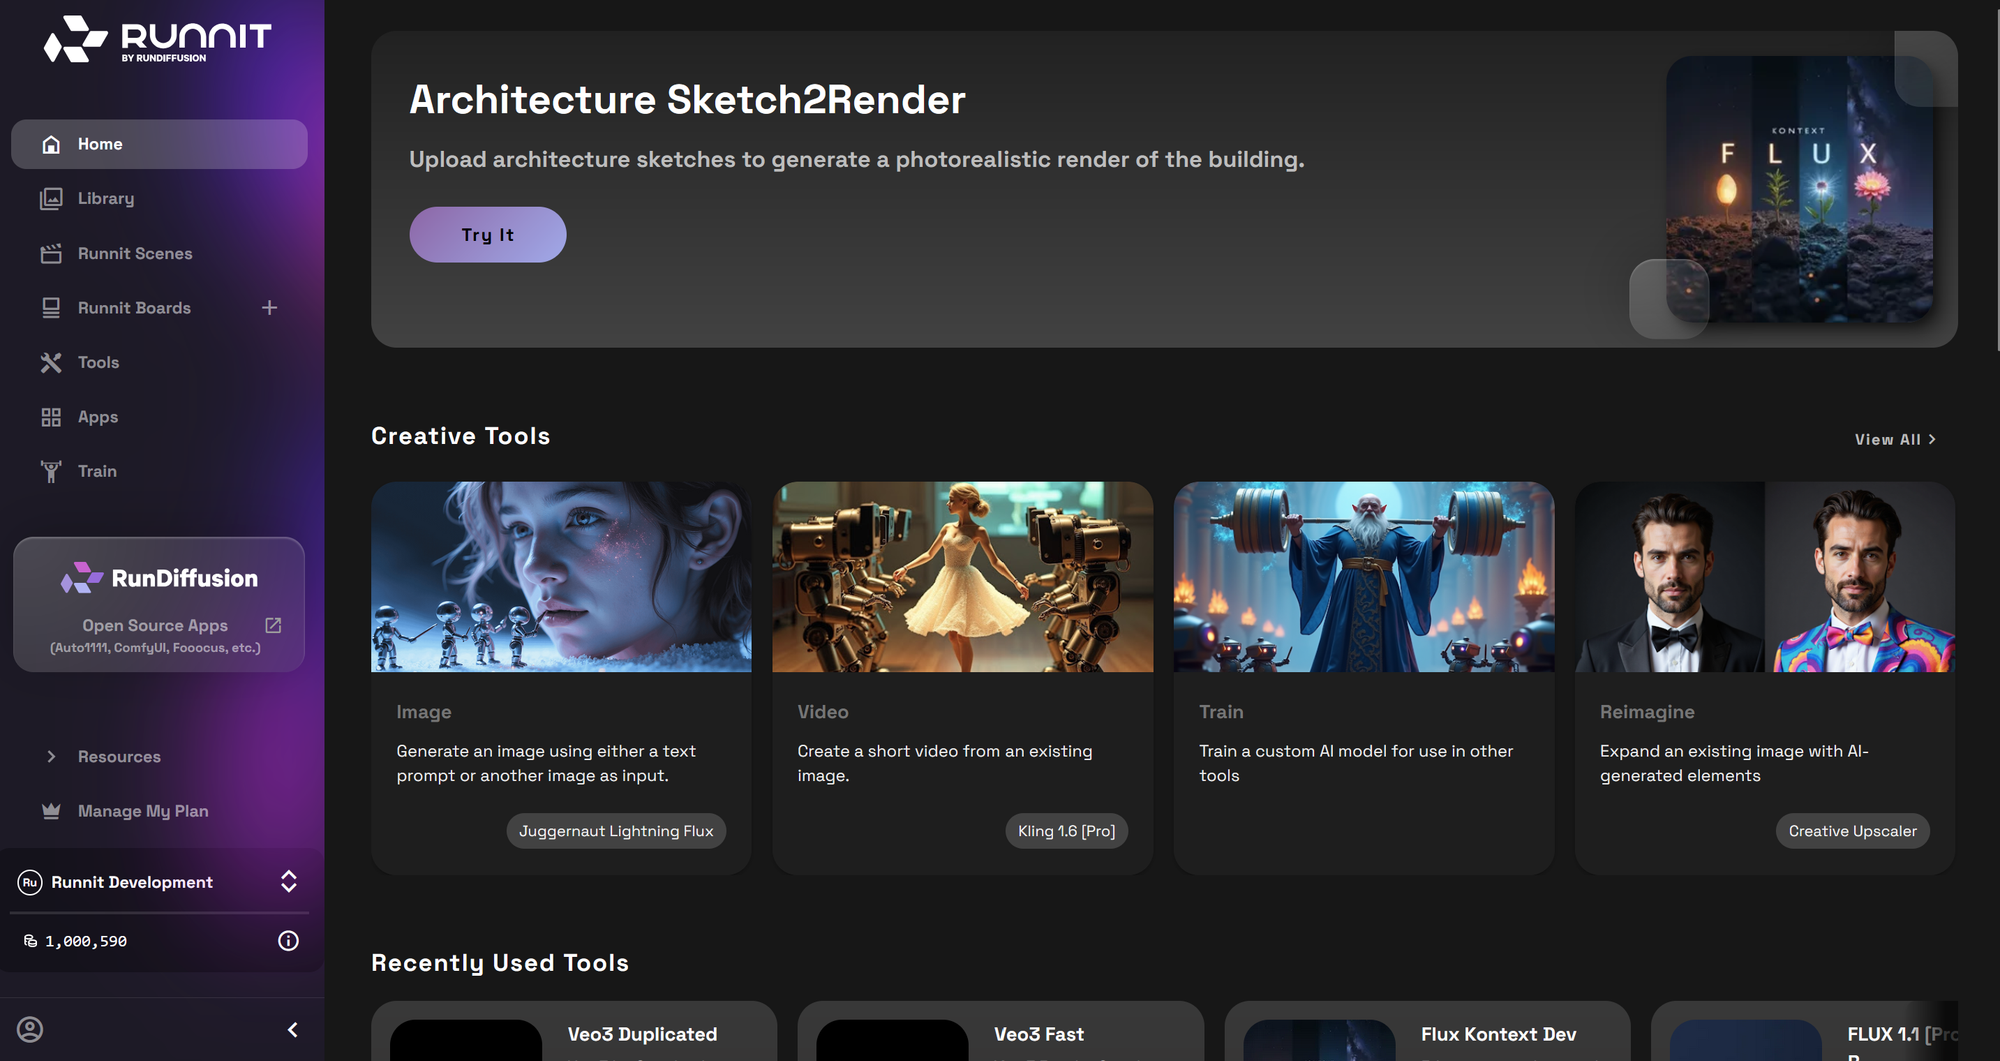Click View All for Creative Tools
This screenshot has width=2000, height=1061.
[x=1895, y=440]
